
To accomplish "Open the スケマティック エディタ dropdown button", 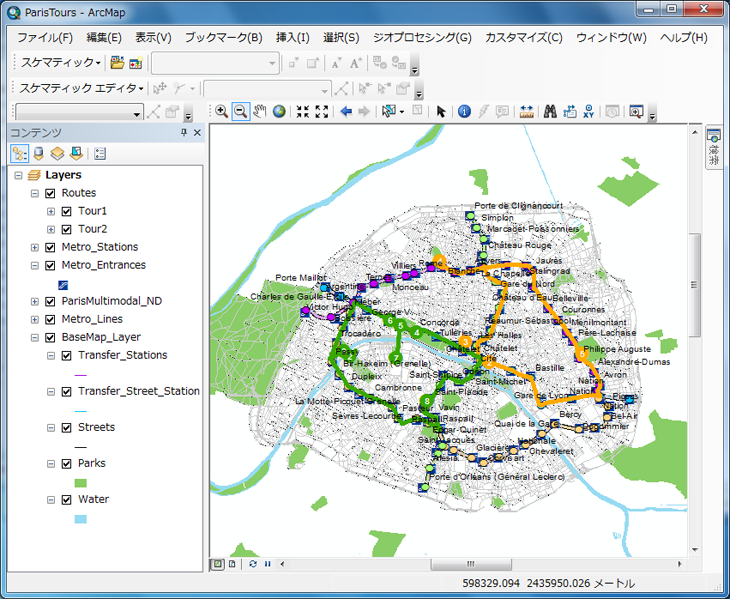I will click(82, 88).
